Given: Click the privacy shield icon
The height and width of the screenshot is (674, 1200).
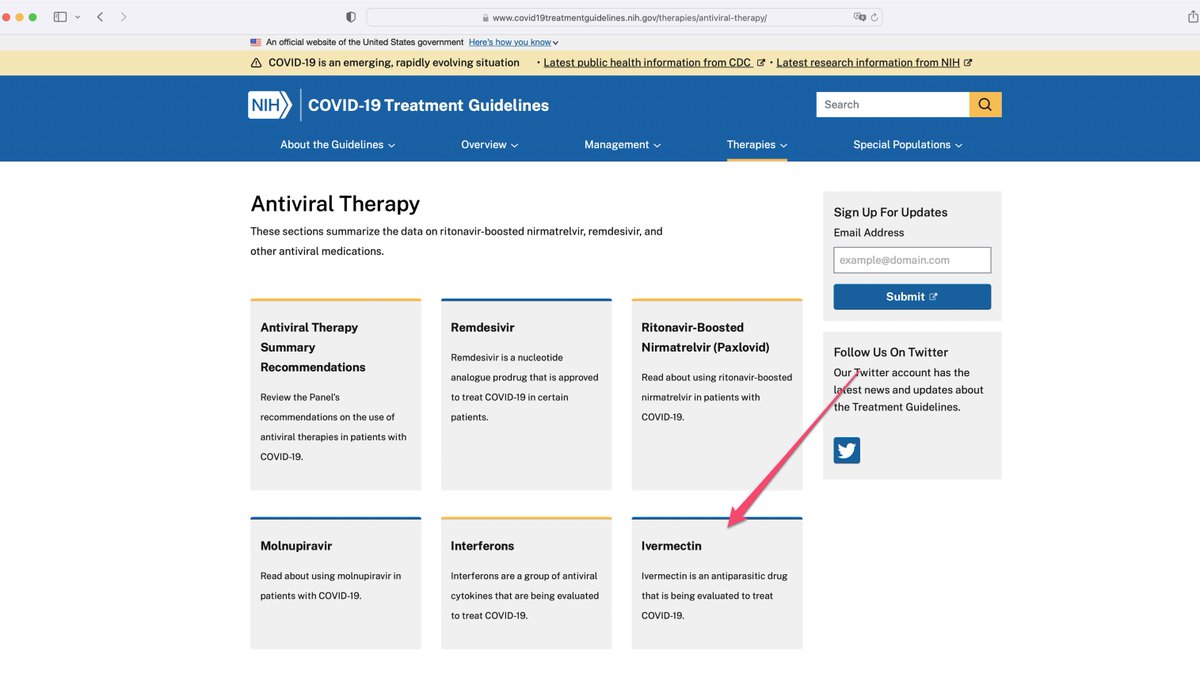Looking at the screenshot, I should [350, 17].
